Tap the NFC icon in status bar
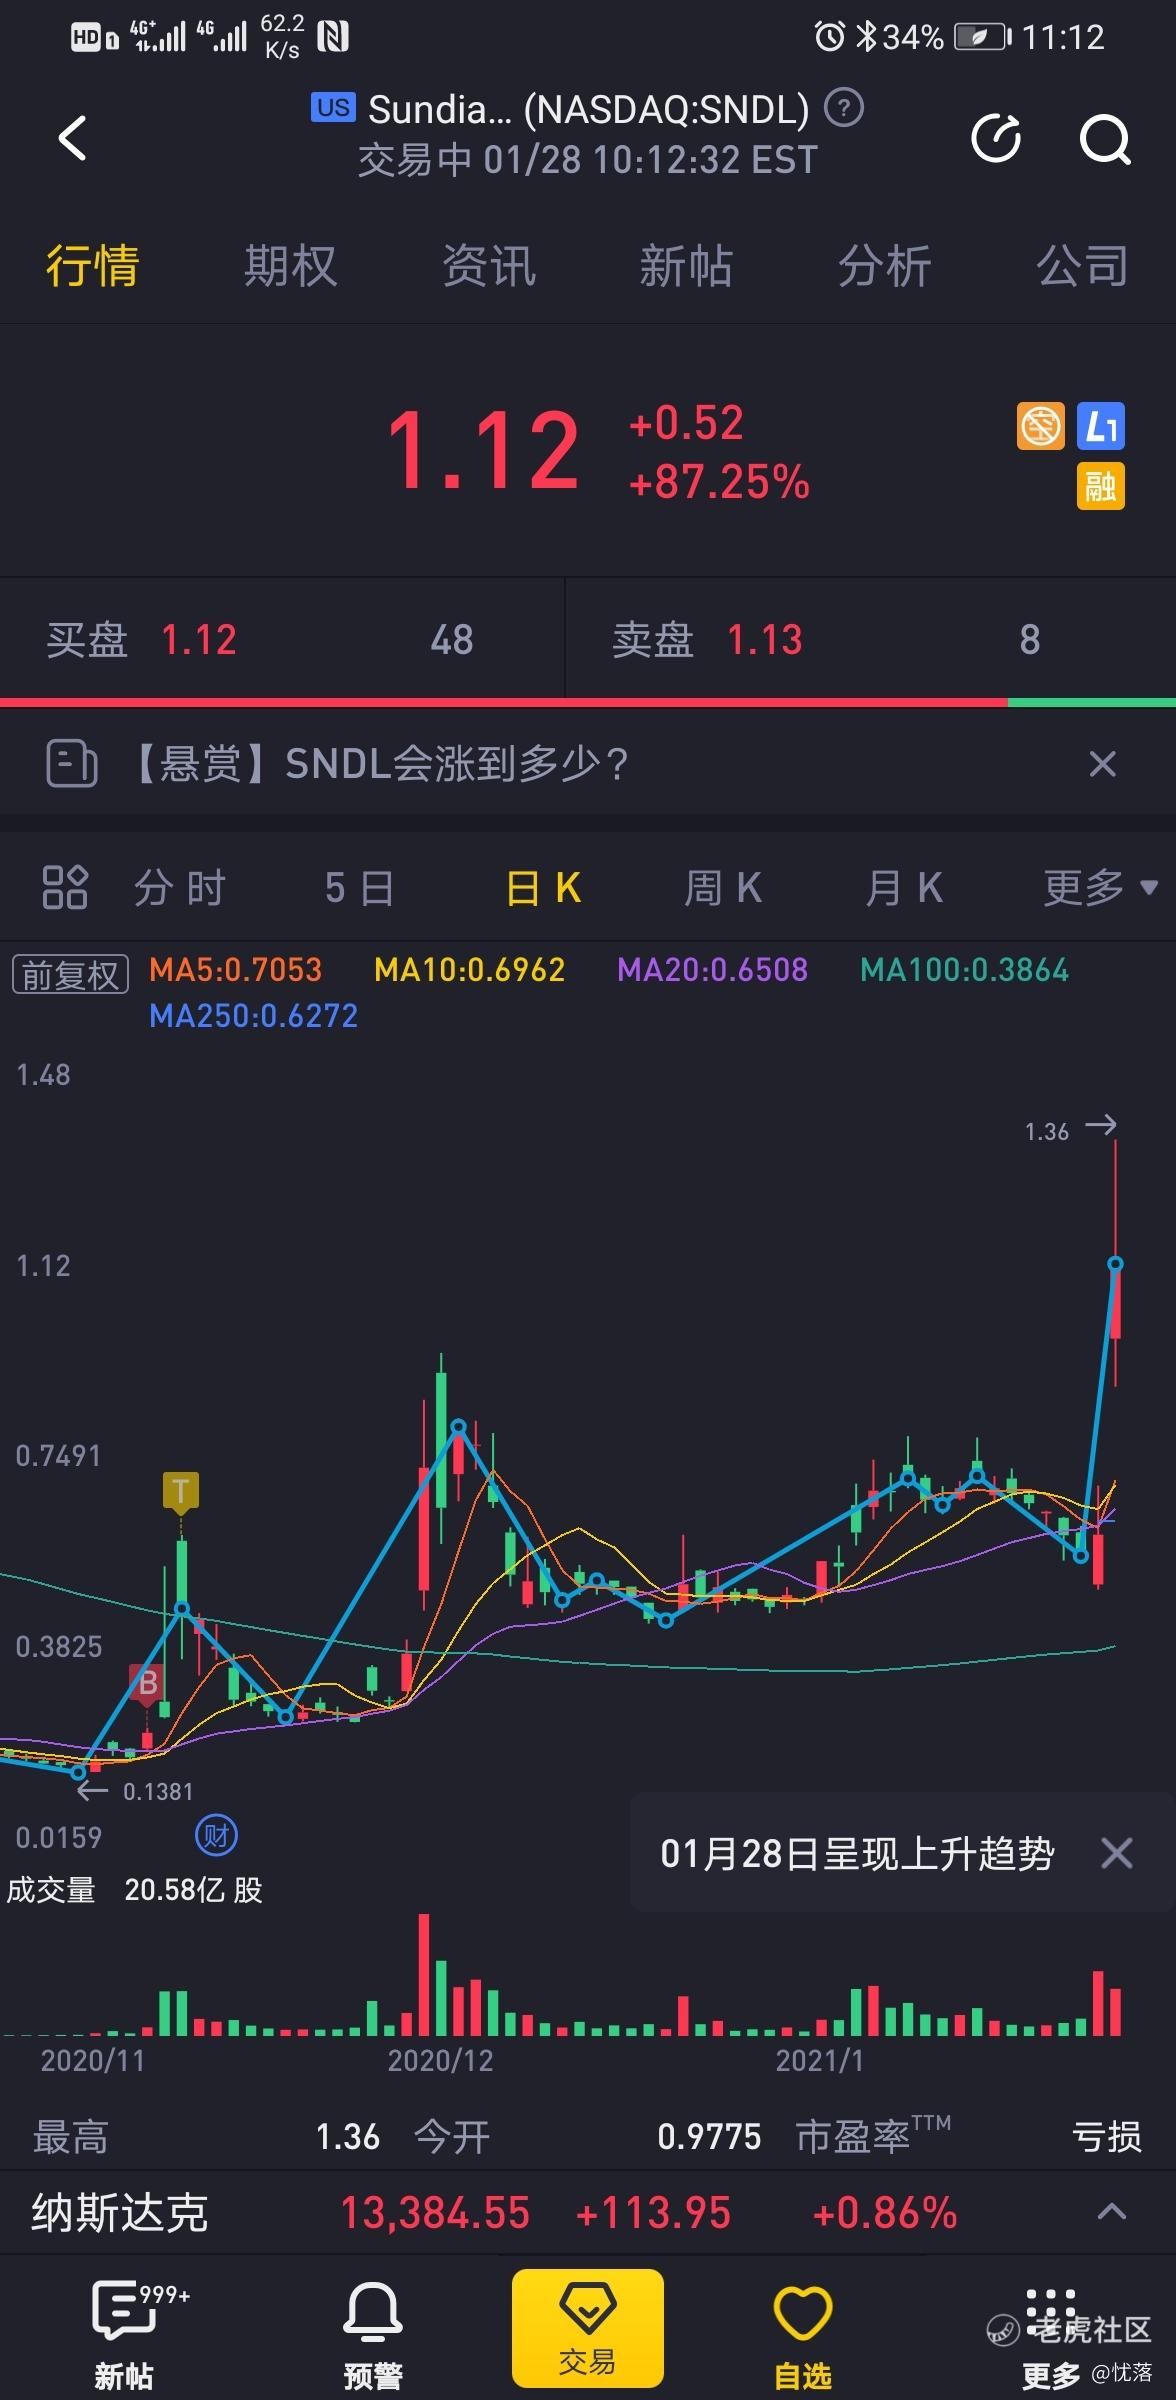Viewport: 1176px width, 2400px height. [x=333, y=37]
